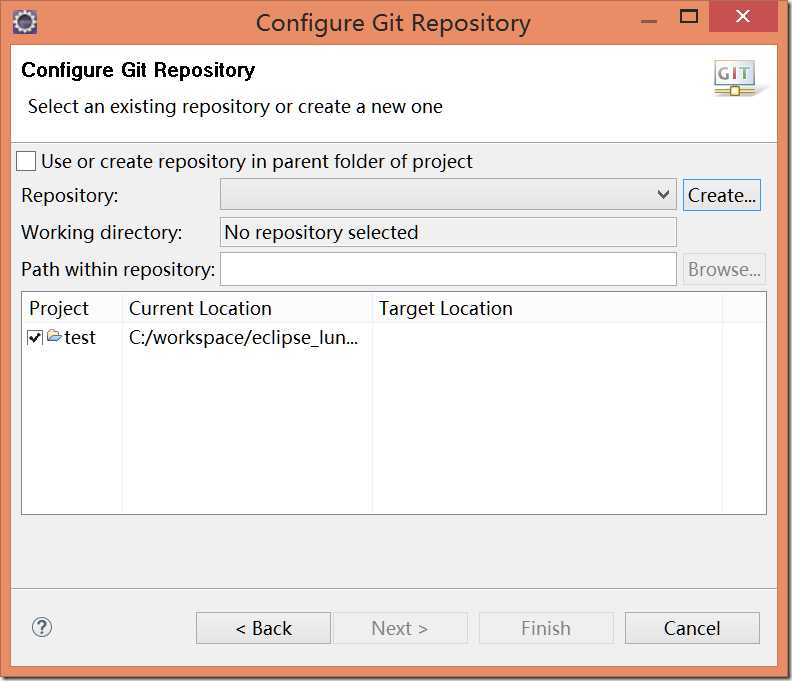
Task: Click the Working directory text field
Action: pos(448,232)
